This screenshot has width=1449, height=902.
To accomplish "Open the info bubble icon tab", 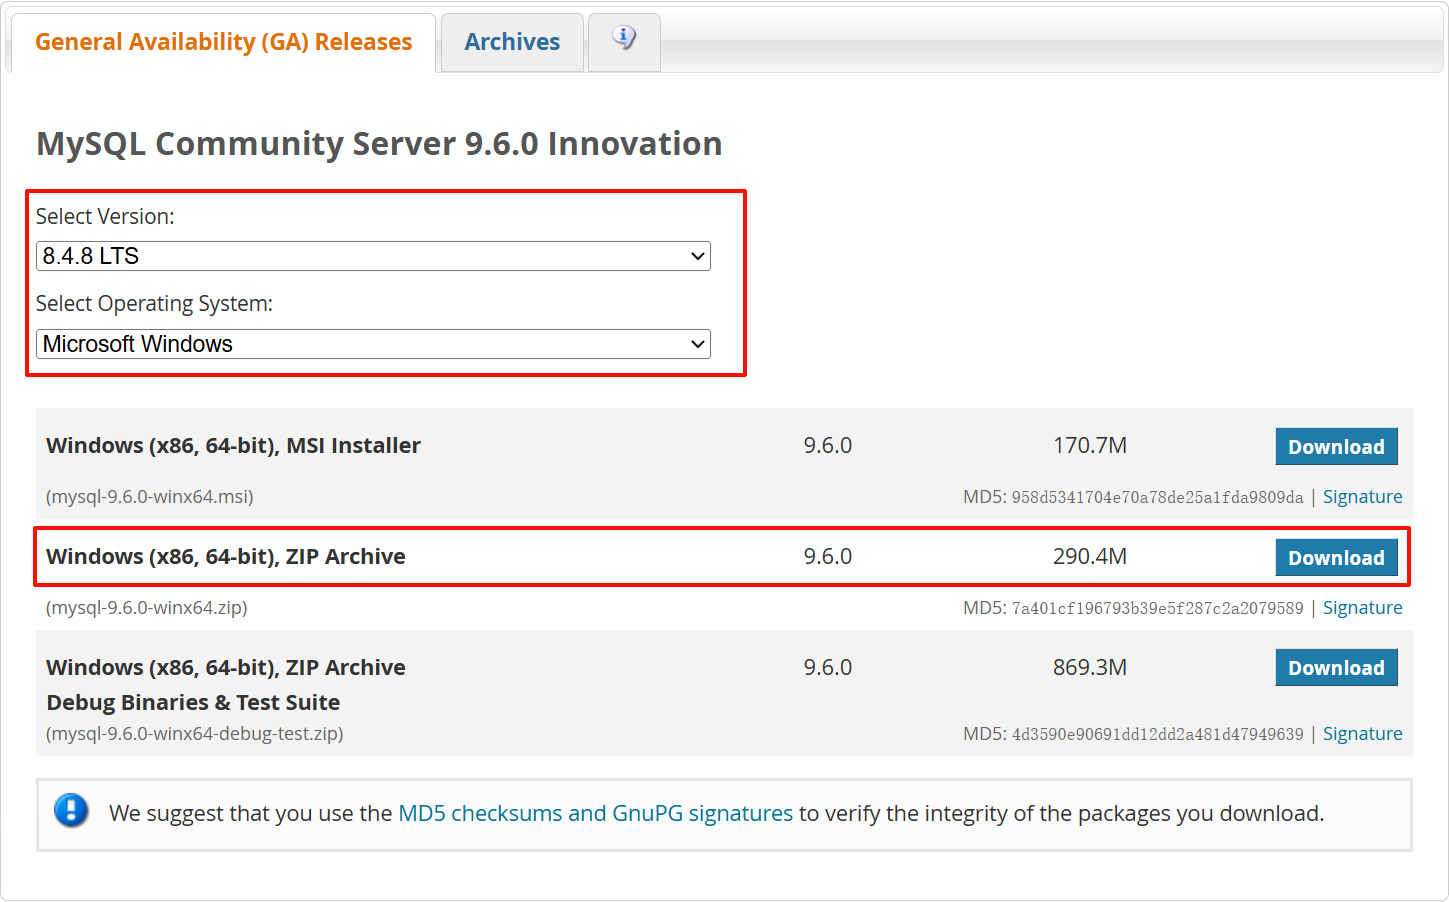I will click(624, 40).
